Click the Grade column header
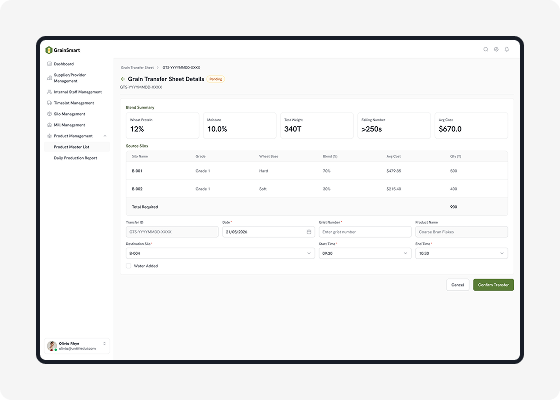The width and height of the screenshot is (560, 400). click(x=200, y=157)
